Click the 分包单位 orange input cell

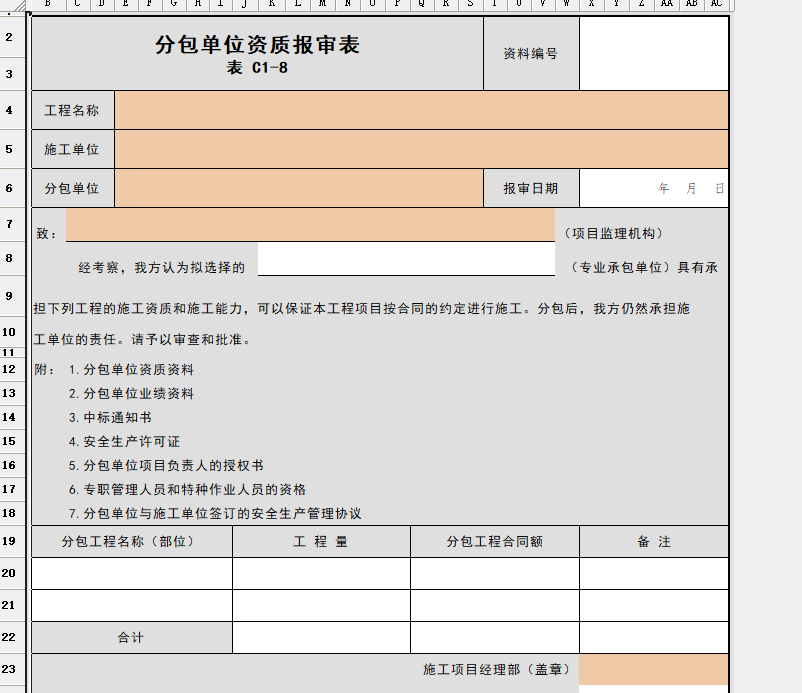coord(299,188)
